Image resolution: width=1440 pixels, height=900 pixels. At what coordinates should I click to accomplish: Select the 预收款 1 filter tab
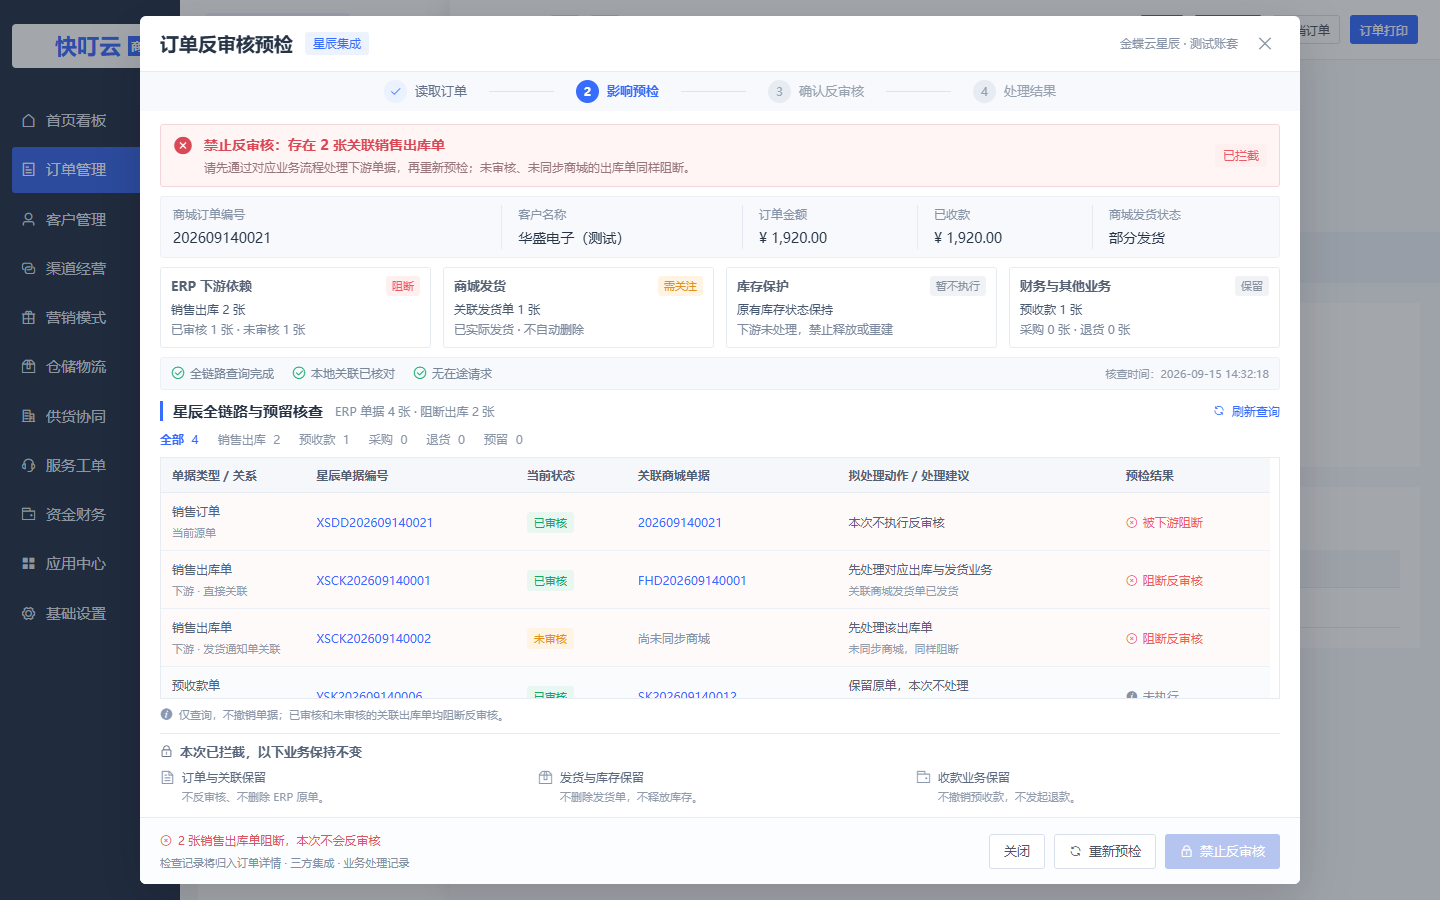coord(324,440)
